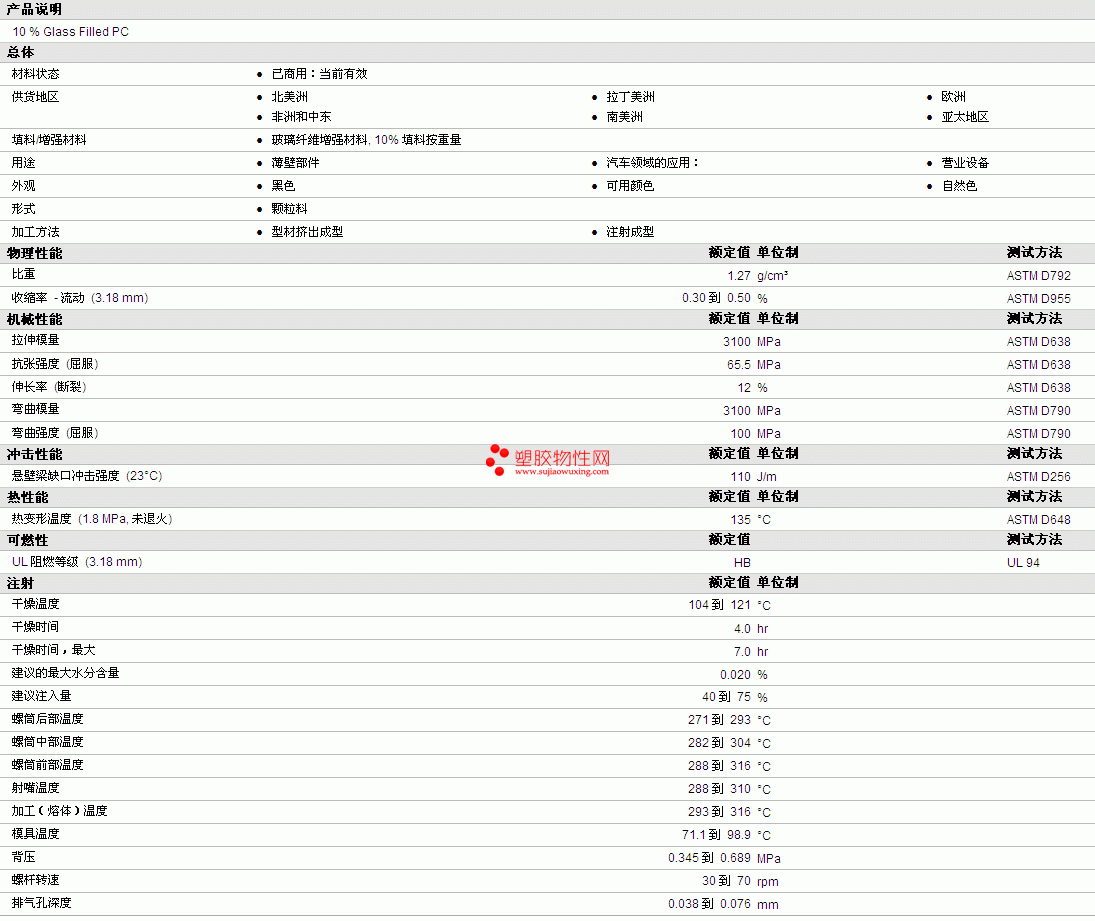1095x921 pixels.
Task: Click 抗张强度 value 65.5 MPa
Action: tap(754, 364)
